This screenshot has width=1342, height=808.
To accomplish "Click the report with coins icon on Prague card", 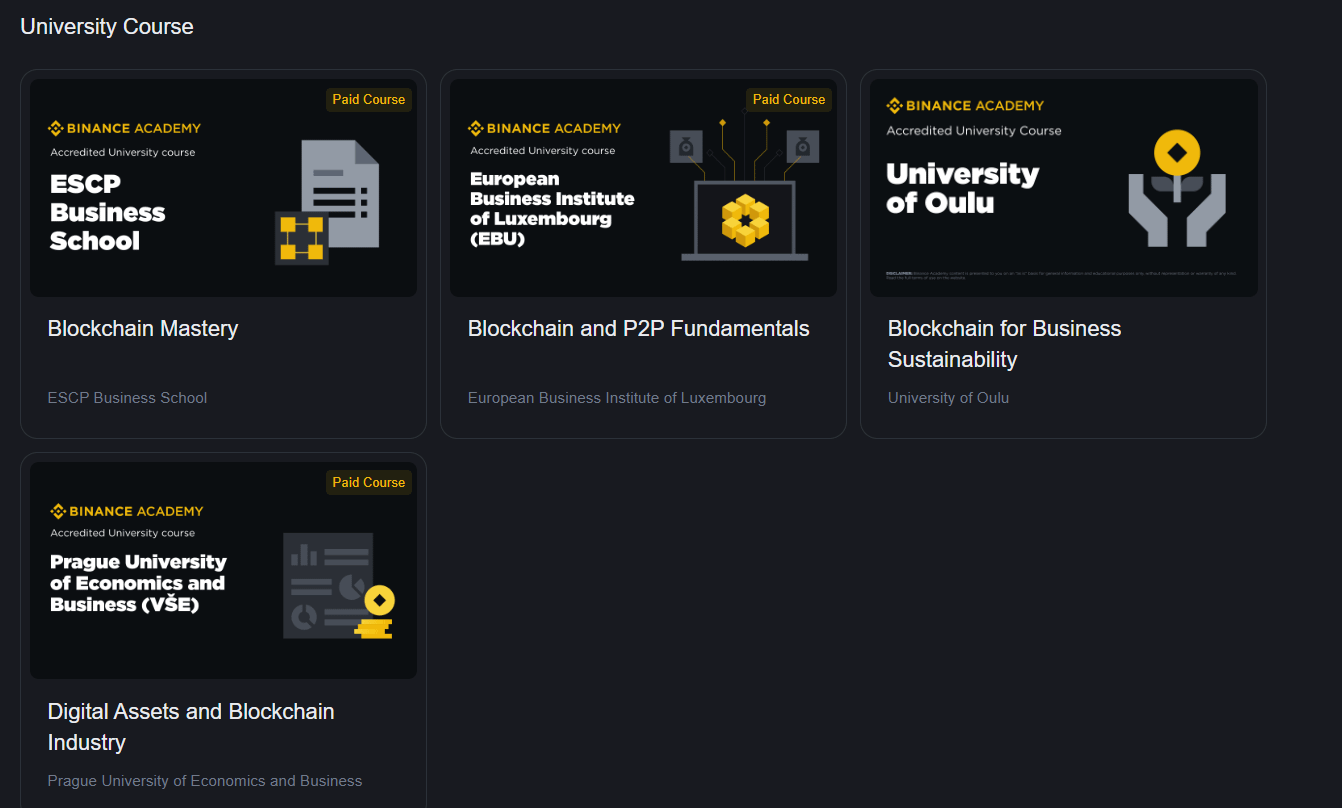I will point(339,586).
